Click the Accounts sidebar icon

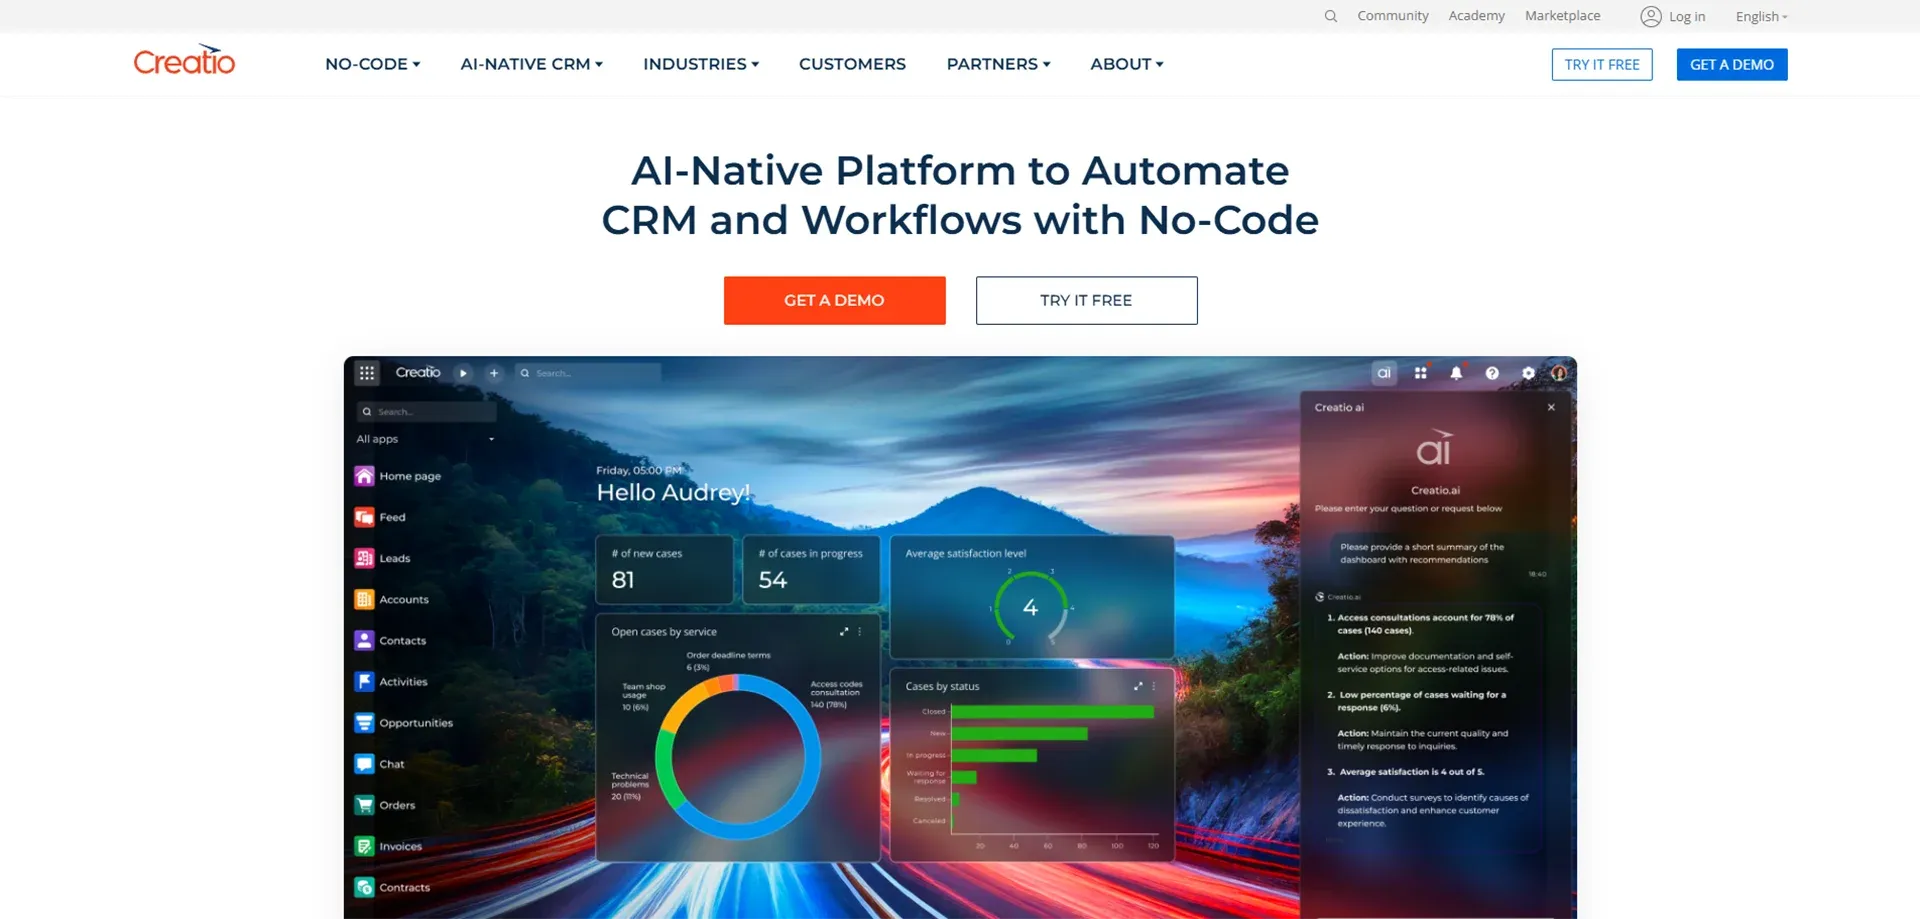point(364,599)
